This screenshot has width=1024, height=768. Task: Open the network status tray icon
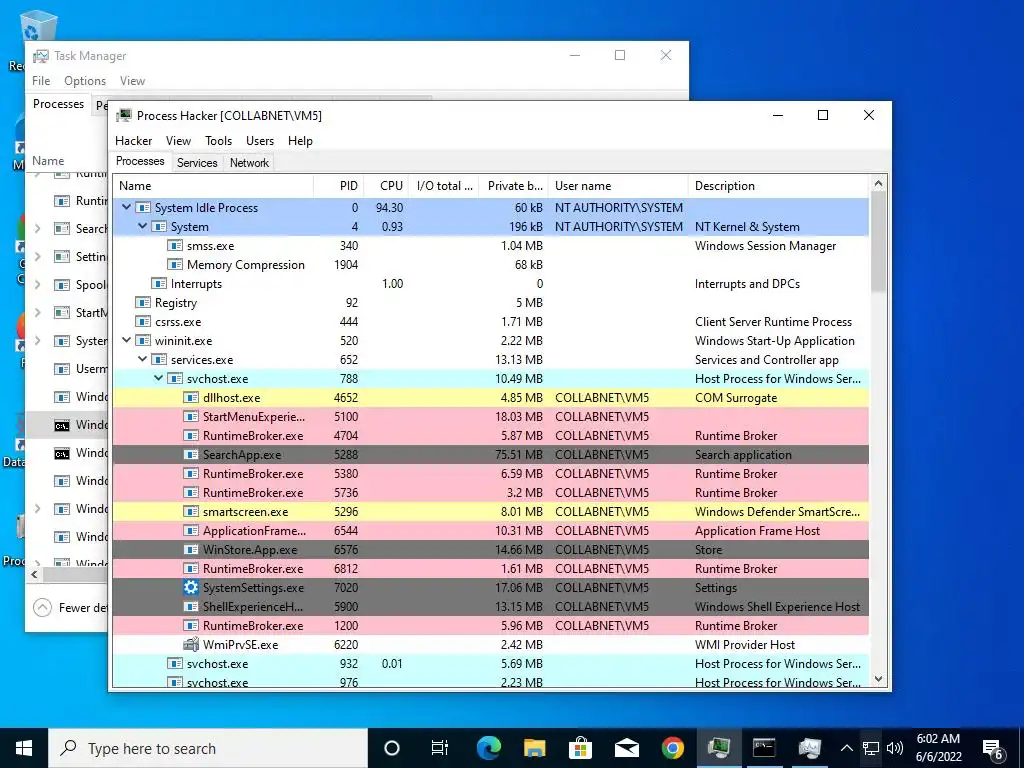871,748
